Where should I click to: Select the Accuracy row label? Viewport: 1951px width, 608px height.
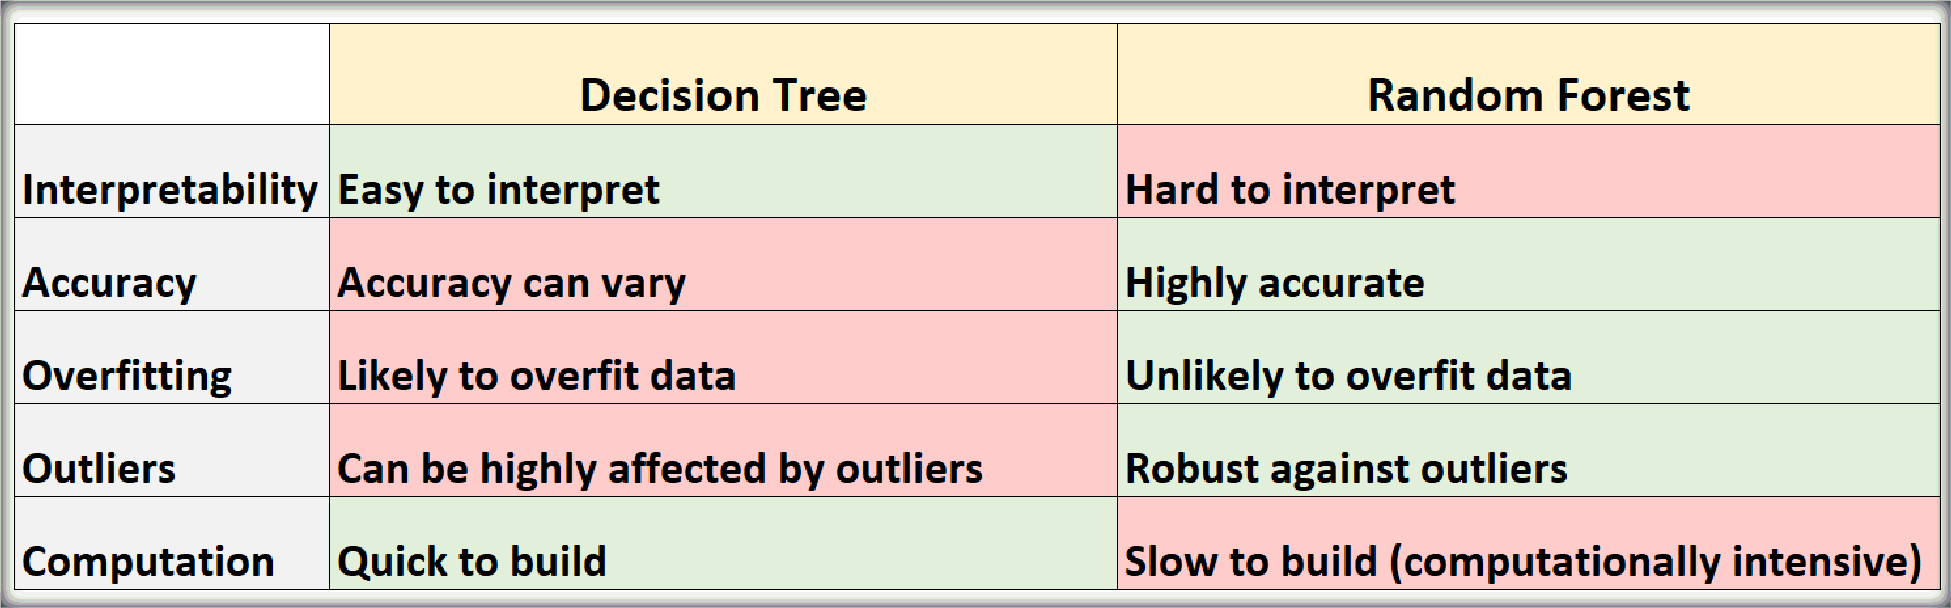[x=172, y=264]
